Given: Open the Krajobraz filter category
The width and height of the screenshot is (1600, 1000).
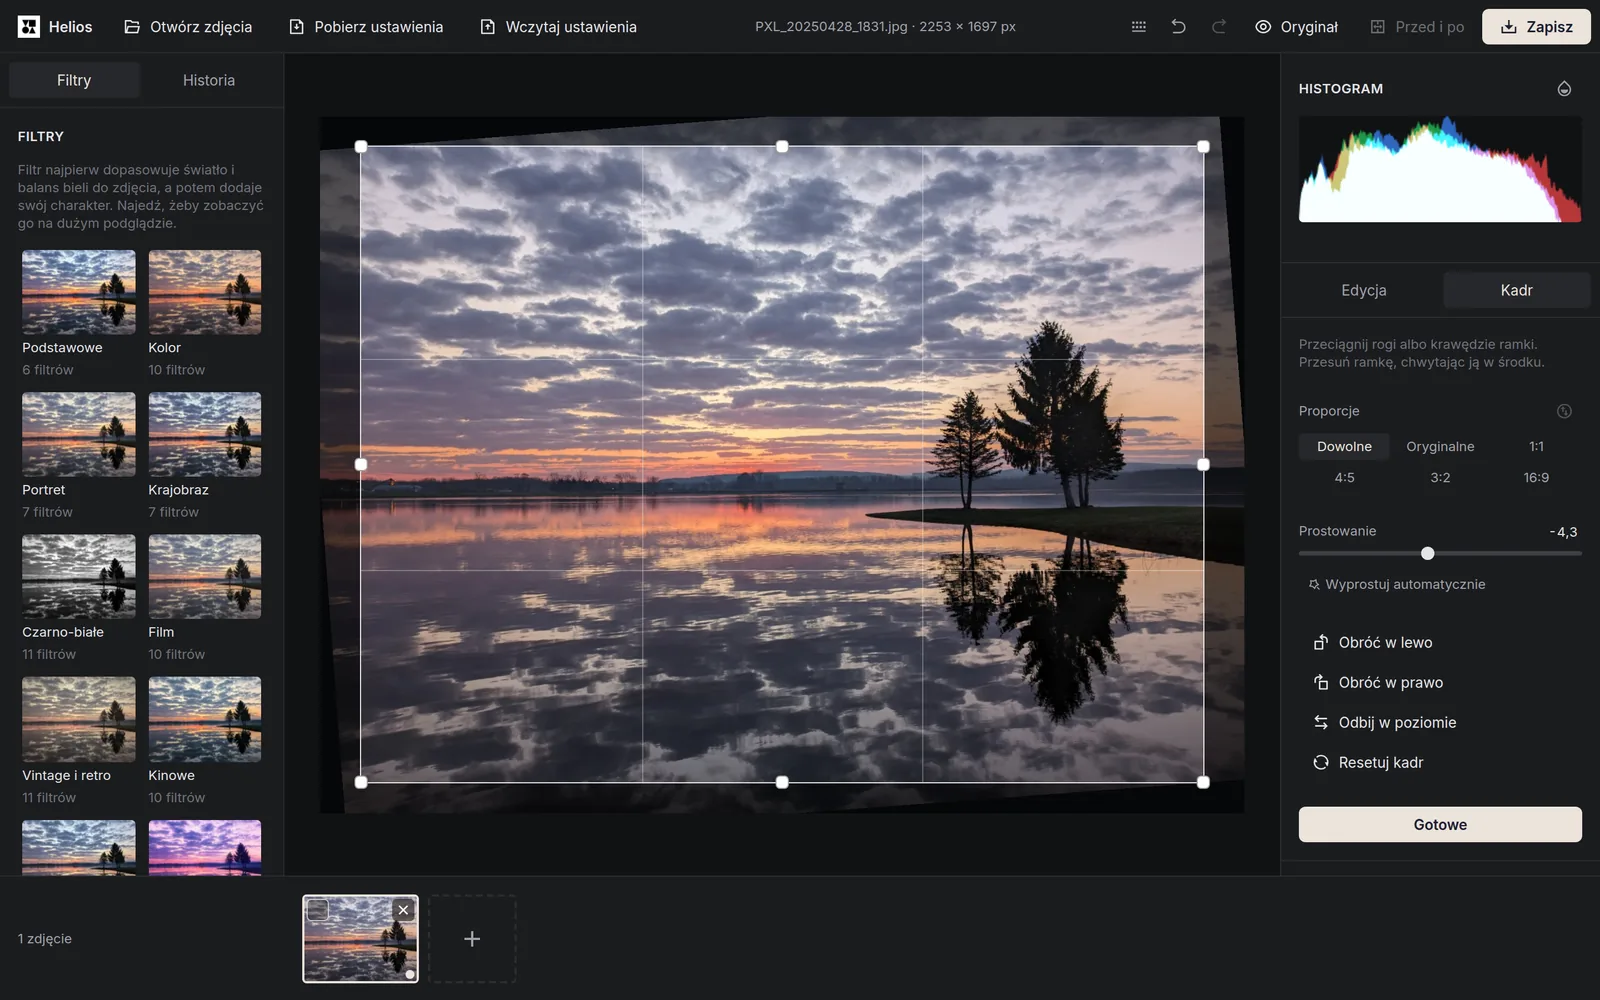Looking at the screenshot, I should tap(205, 456).
